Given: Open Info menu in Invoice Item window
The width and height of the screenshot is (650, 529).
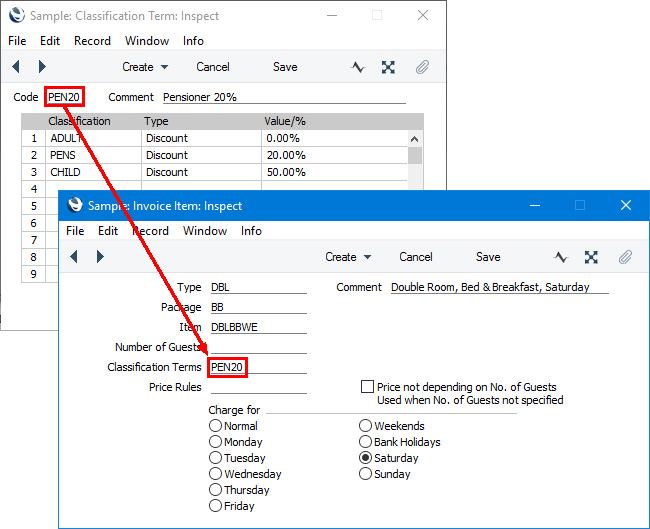Looking at the screenshot, I should (x=251, y=231).
